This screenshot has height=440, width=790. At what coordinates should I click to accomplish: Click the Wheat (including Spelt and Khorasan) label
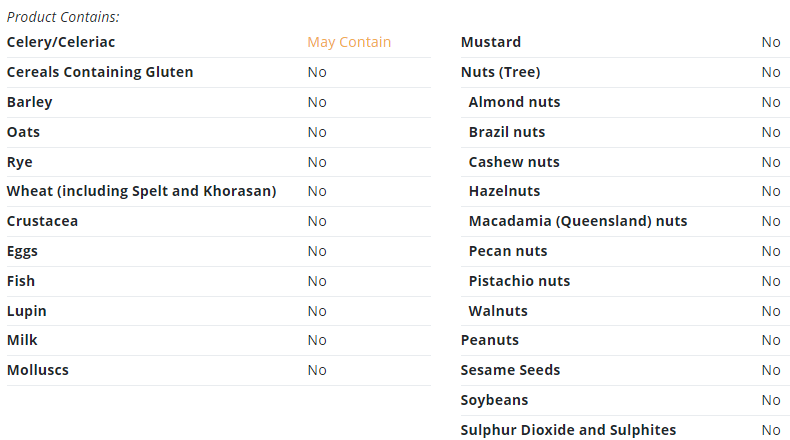click(x=142, y=192)
